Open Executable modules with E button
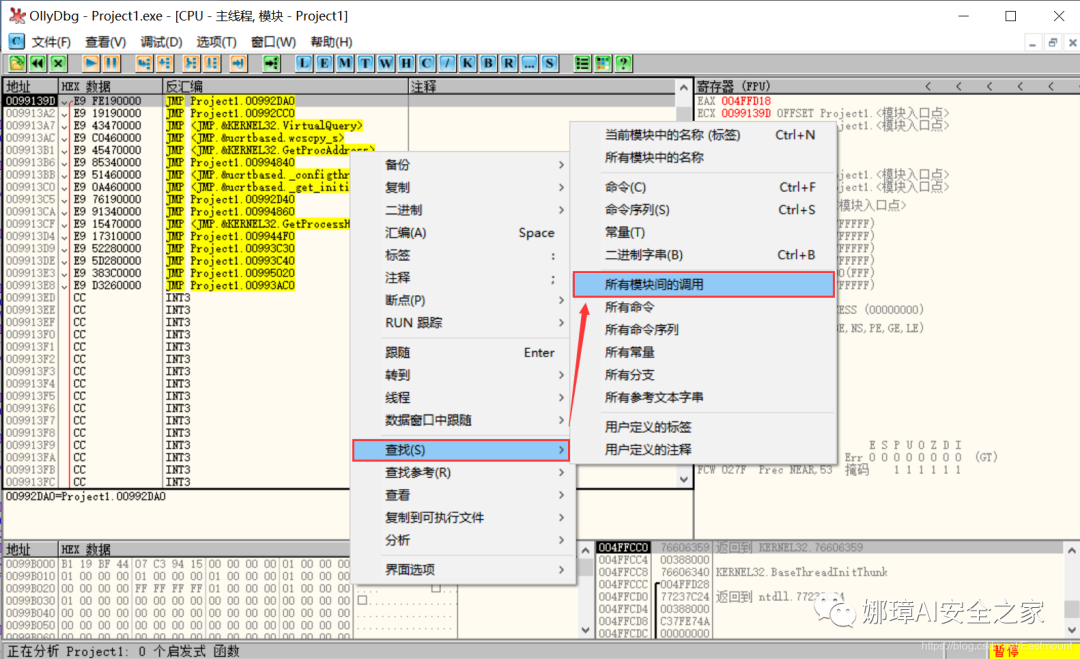Image resolution: width=1080 pixels, height=659 pixels. 324,63
